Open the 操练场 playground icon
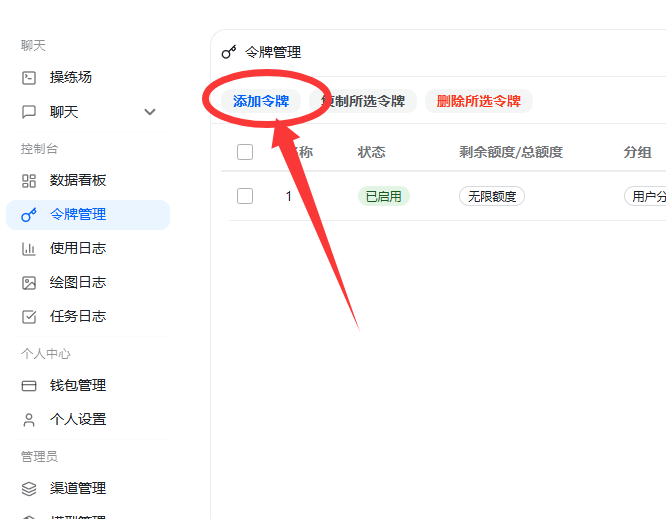This screenshot has width=666, height=519. click(x=29, y=78)
